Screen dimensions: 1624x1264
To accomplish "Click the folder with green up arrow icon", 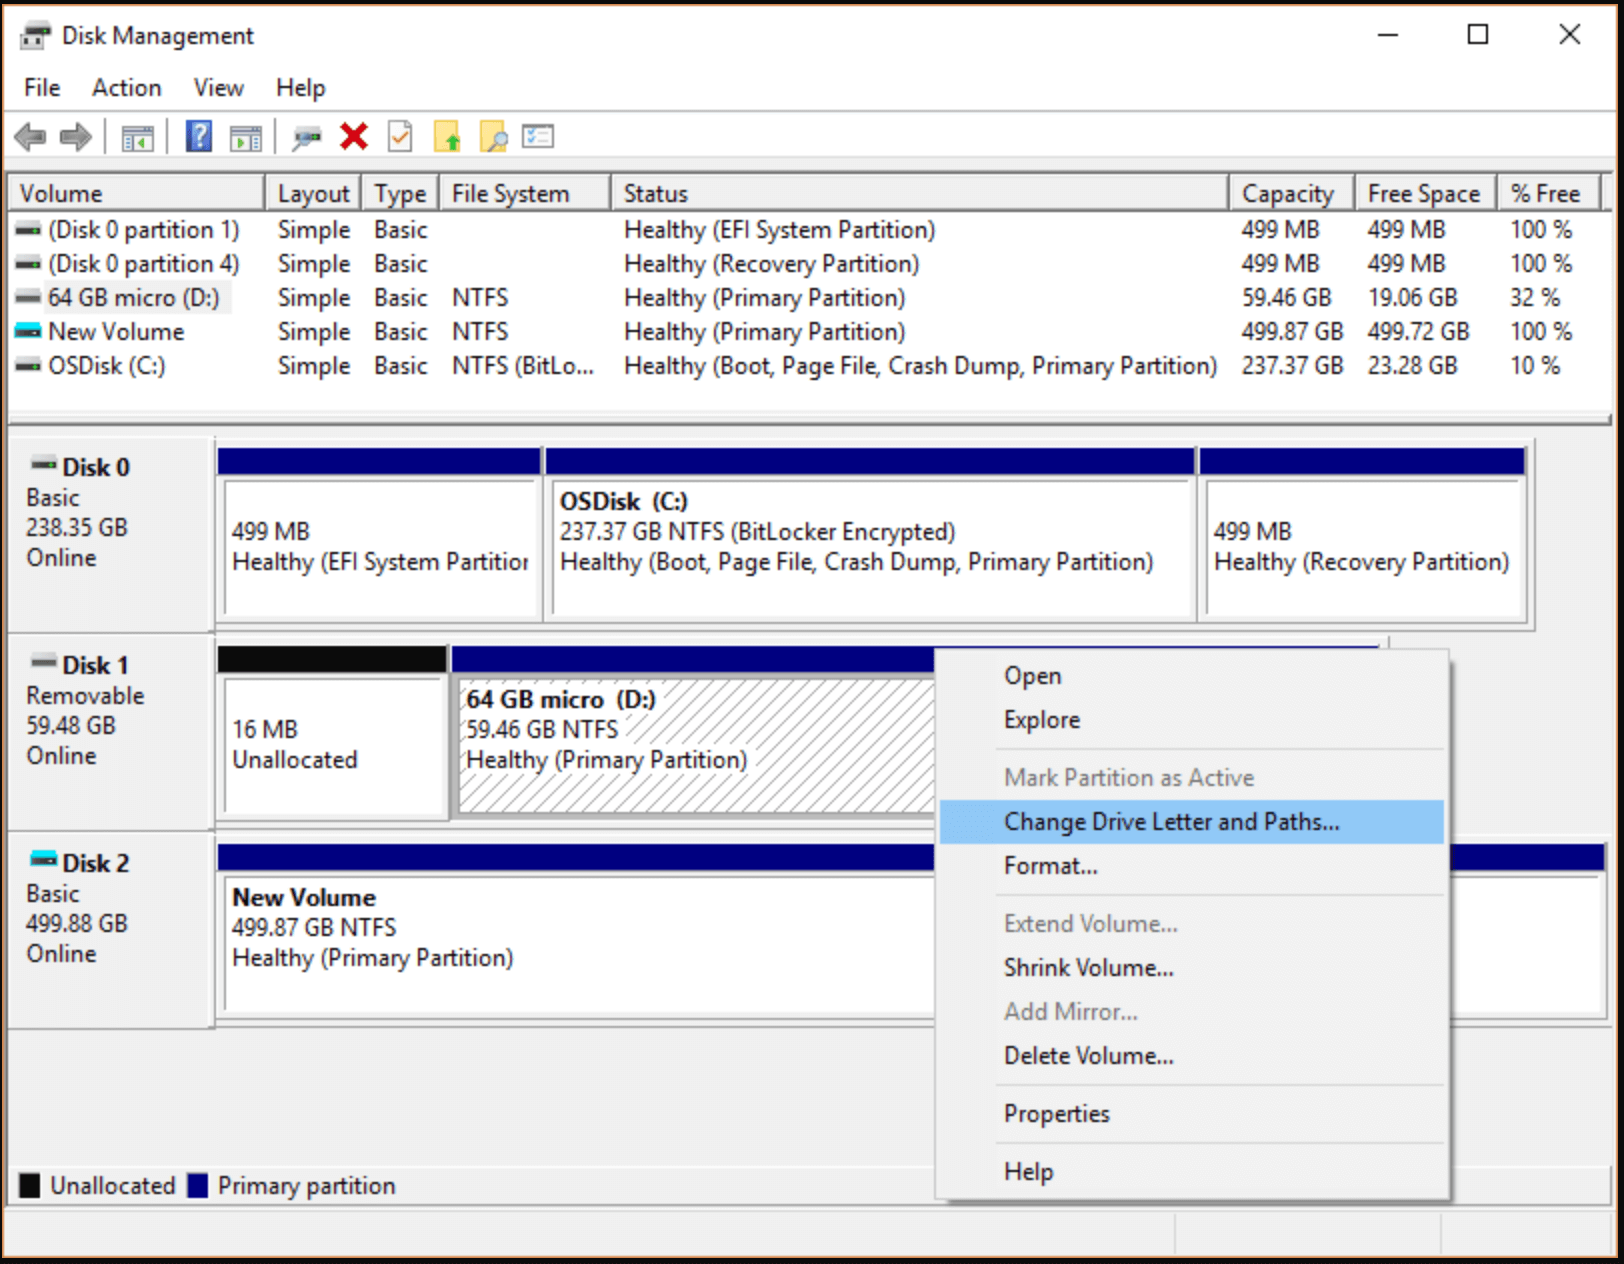I will pos(448,137).
